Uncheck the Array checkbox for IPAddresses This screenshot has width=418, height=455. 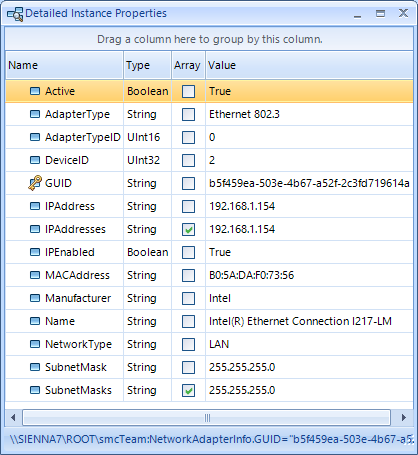(188, 229)
